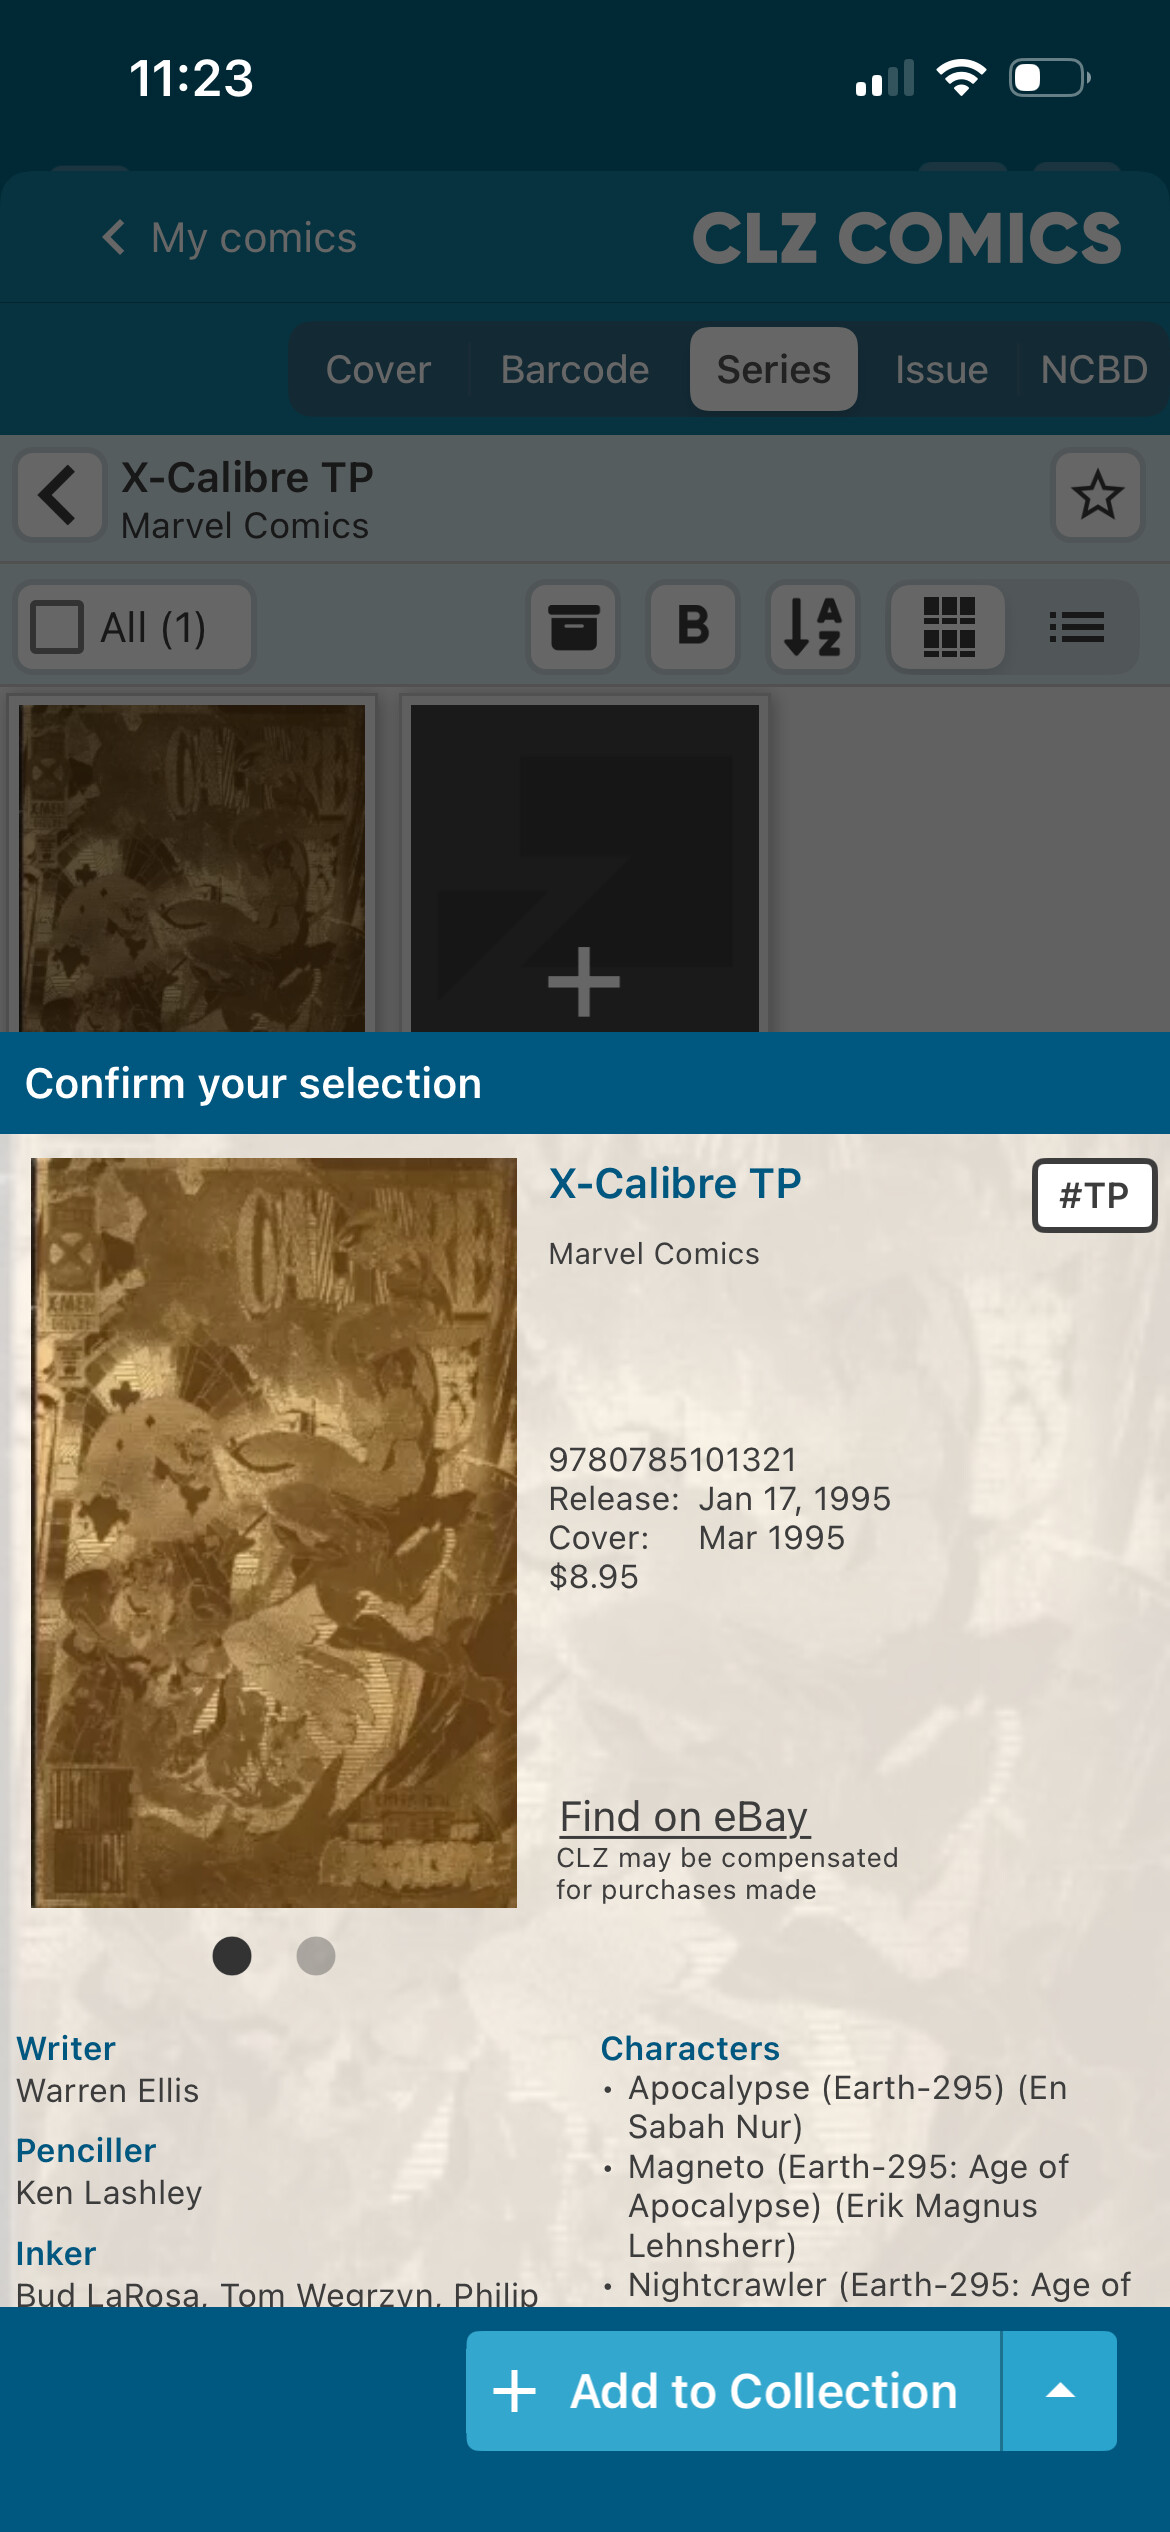Switch to list view
The image size is (1170, 2532).
tap(1076, 628)
